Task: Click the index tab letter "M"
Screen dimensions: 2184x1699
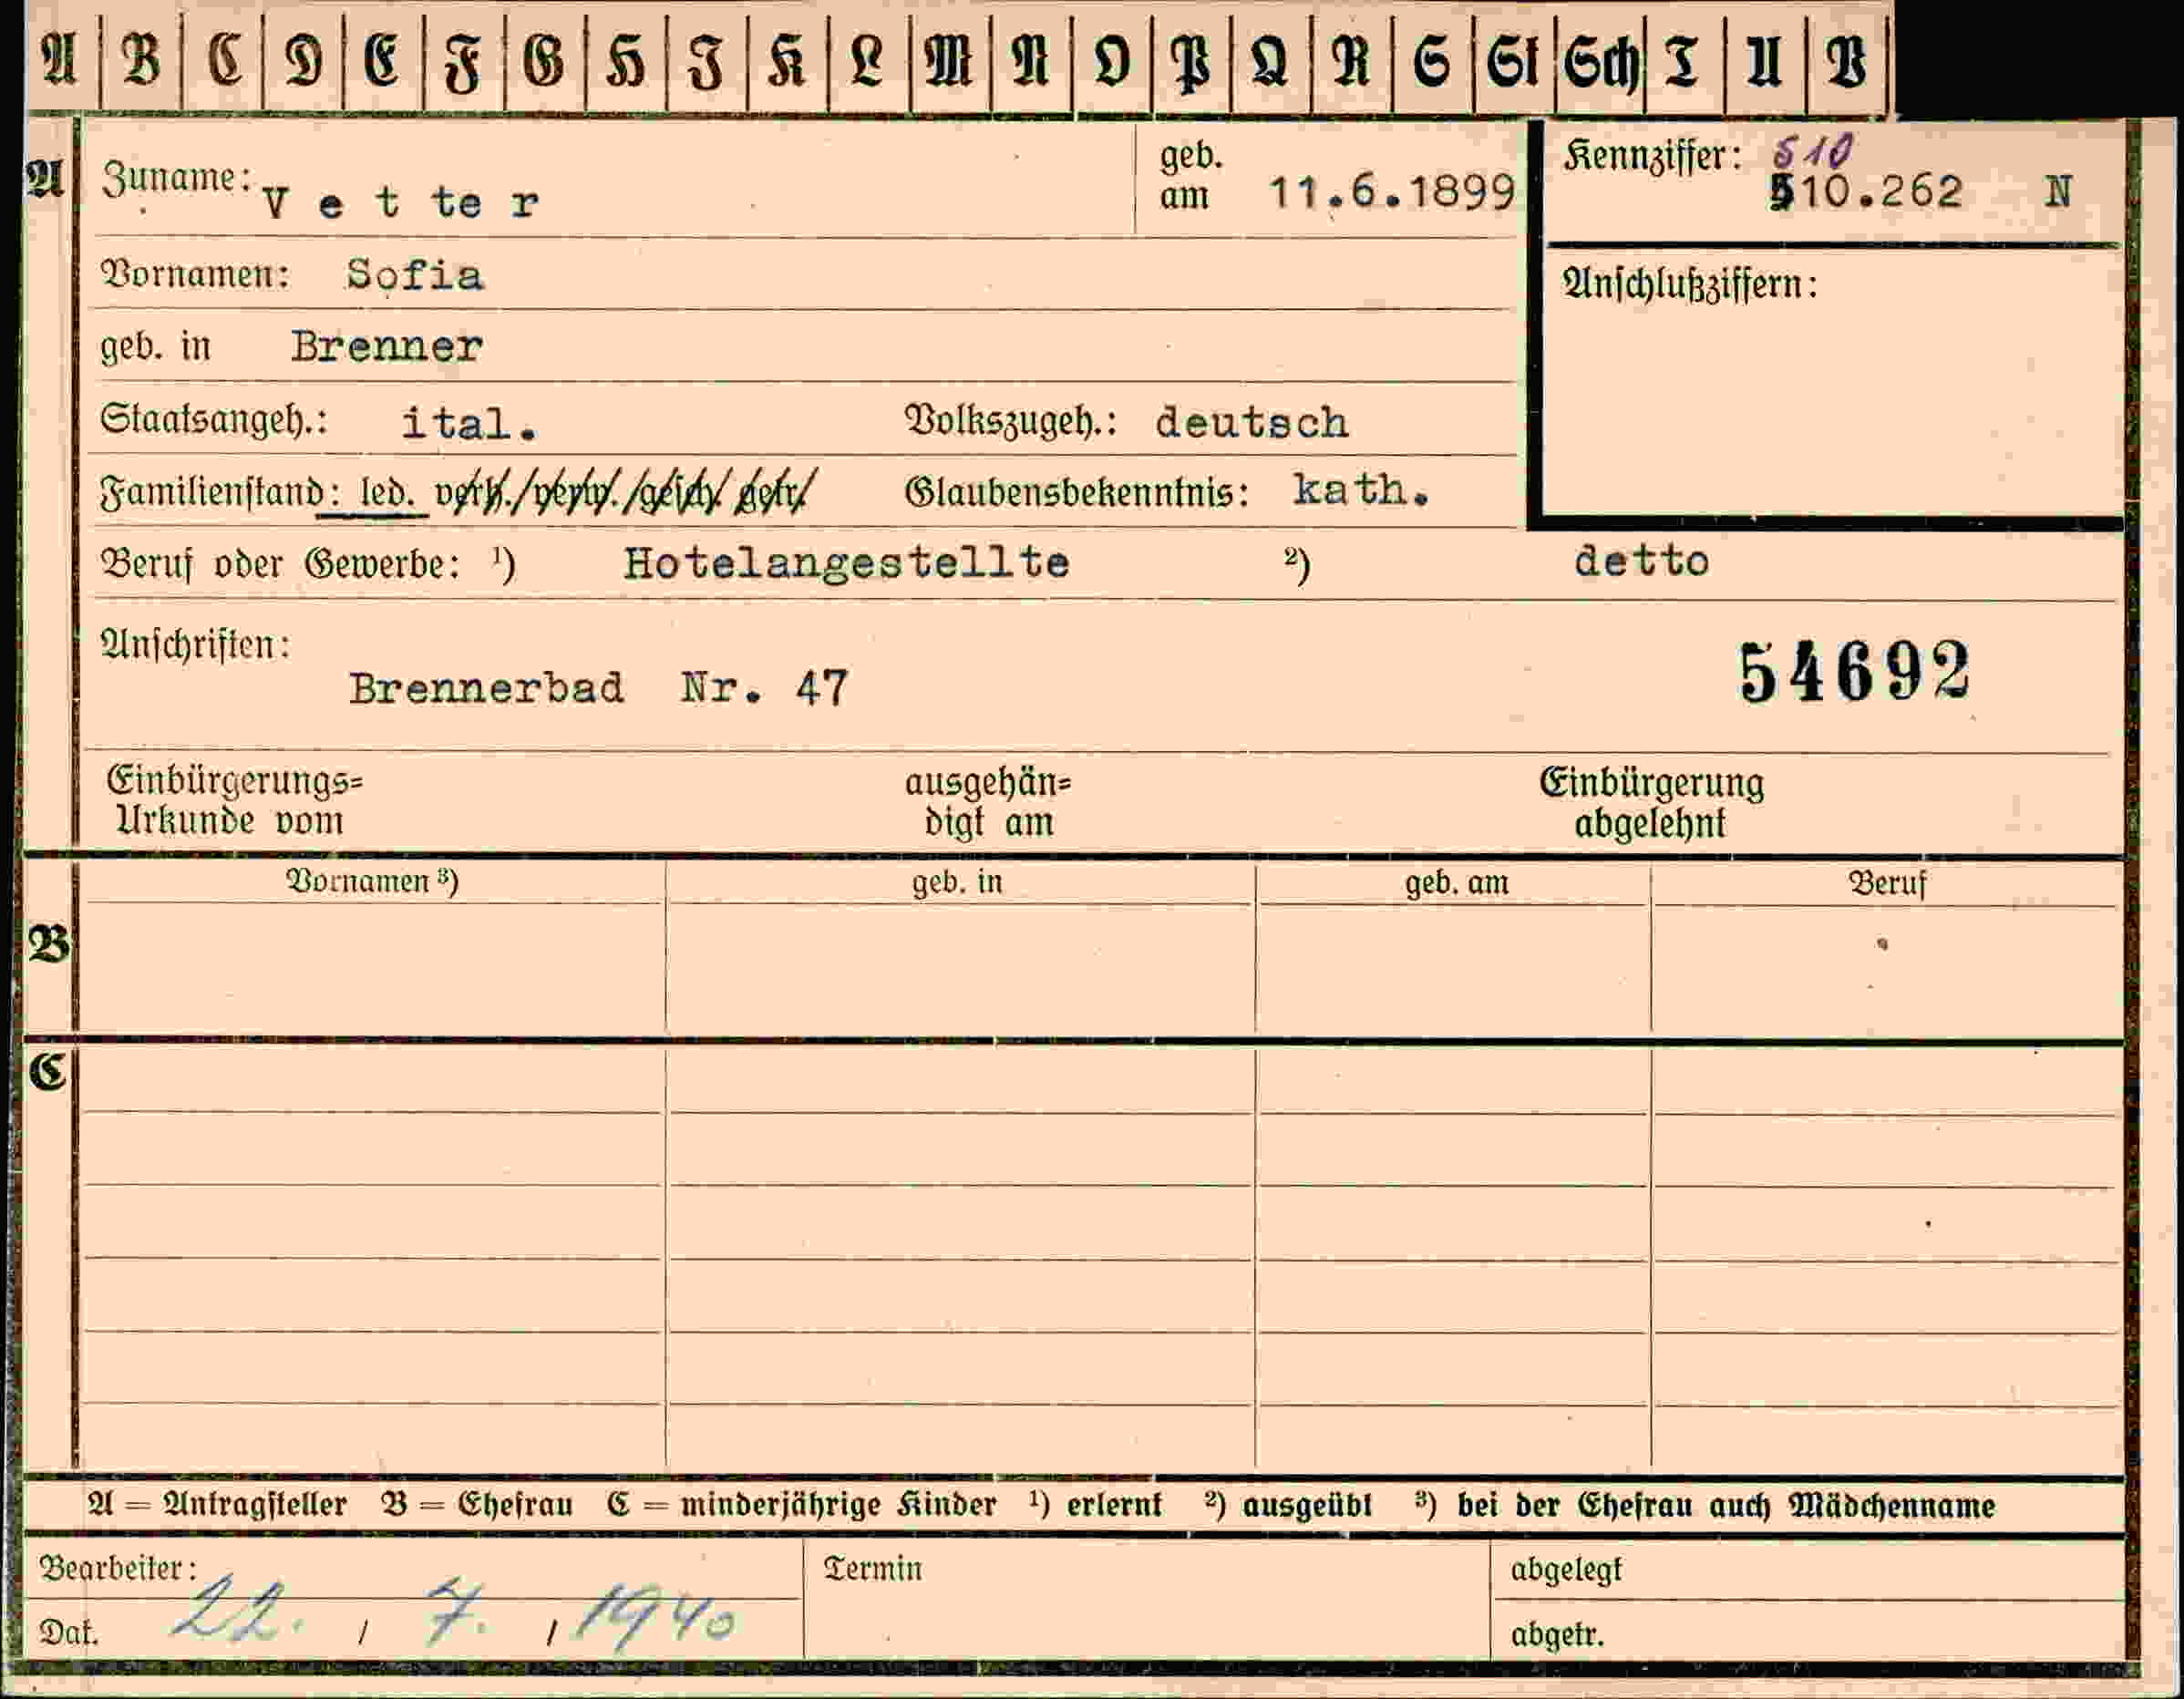Action: click(x=949, y=61)
